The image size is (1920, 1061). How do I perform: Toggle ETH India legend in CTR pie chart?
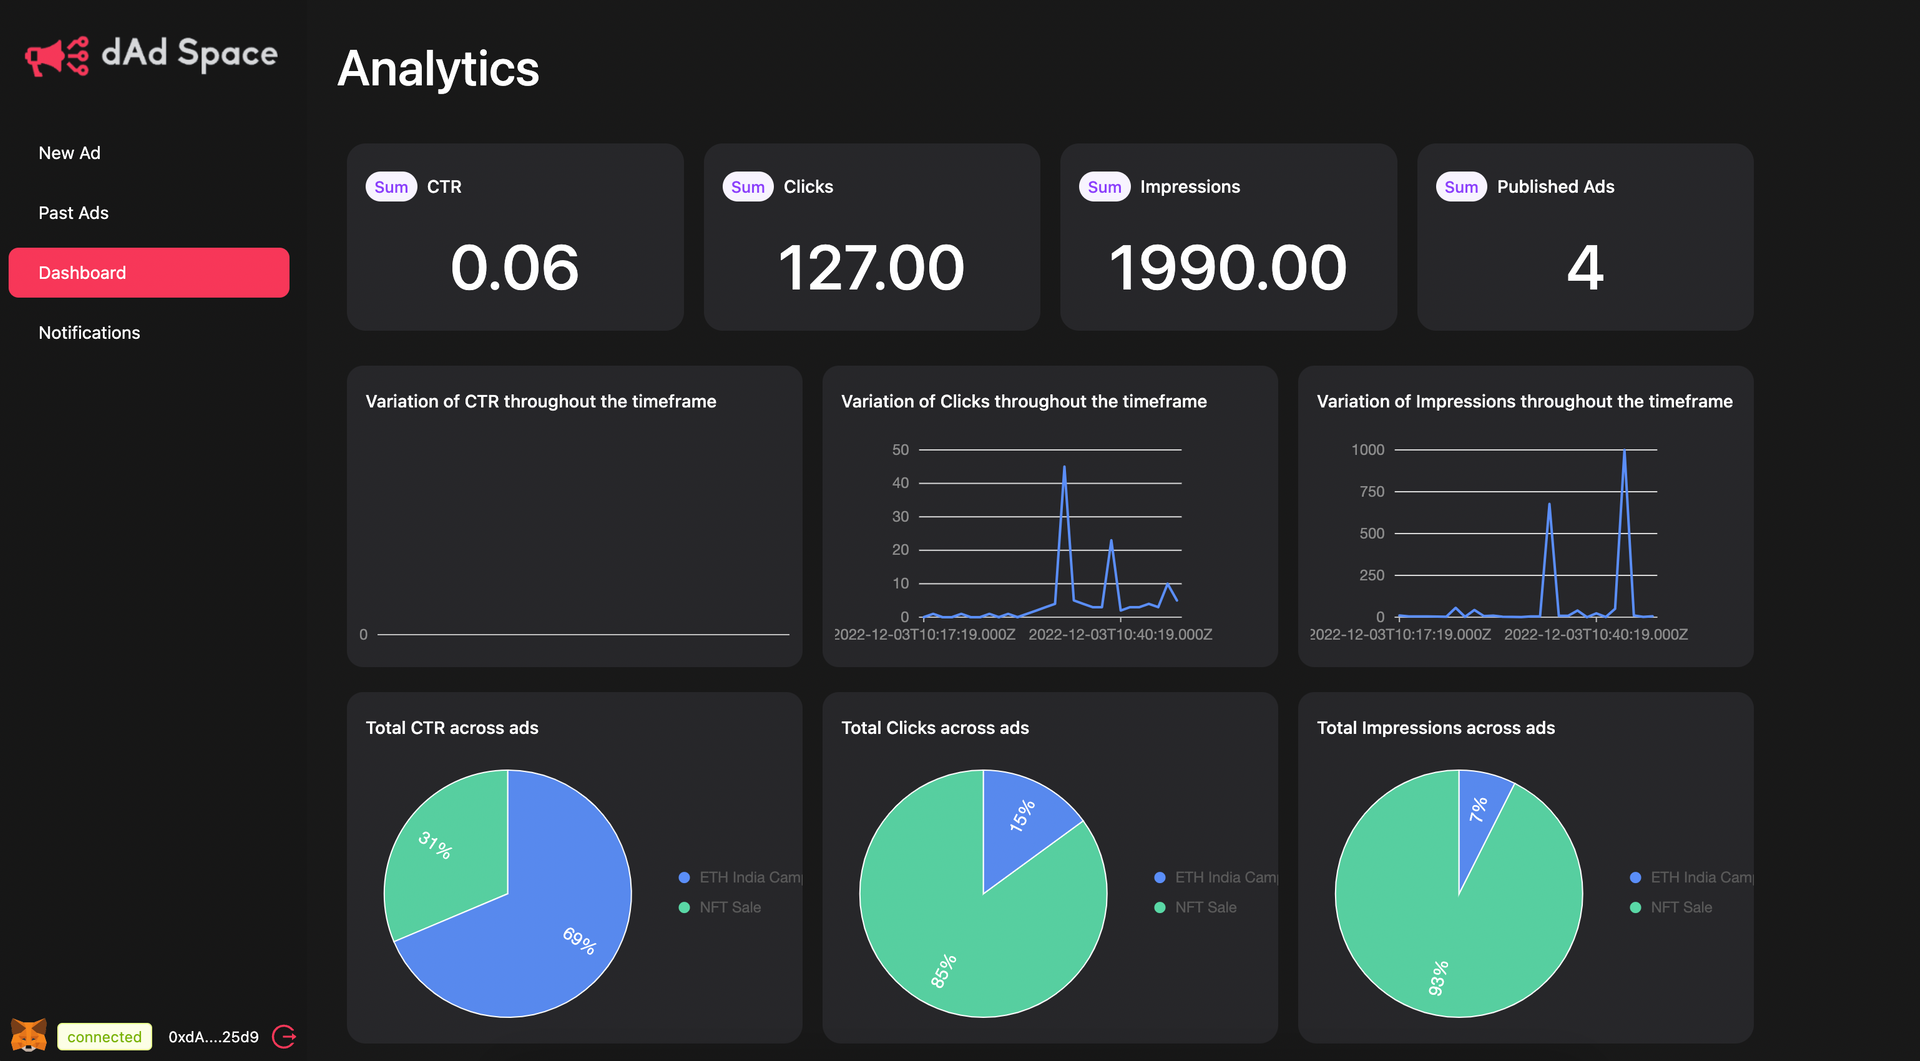click(x=741, y=877)
